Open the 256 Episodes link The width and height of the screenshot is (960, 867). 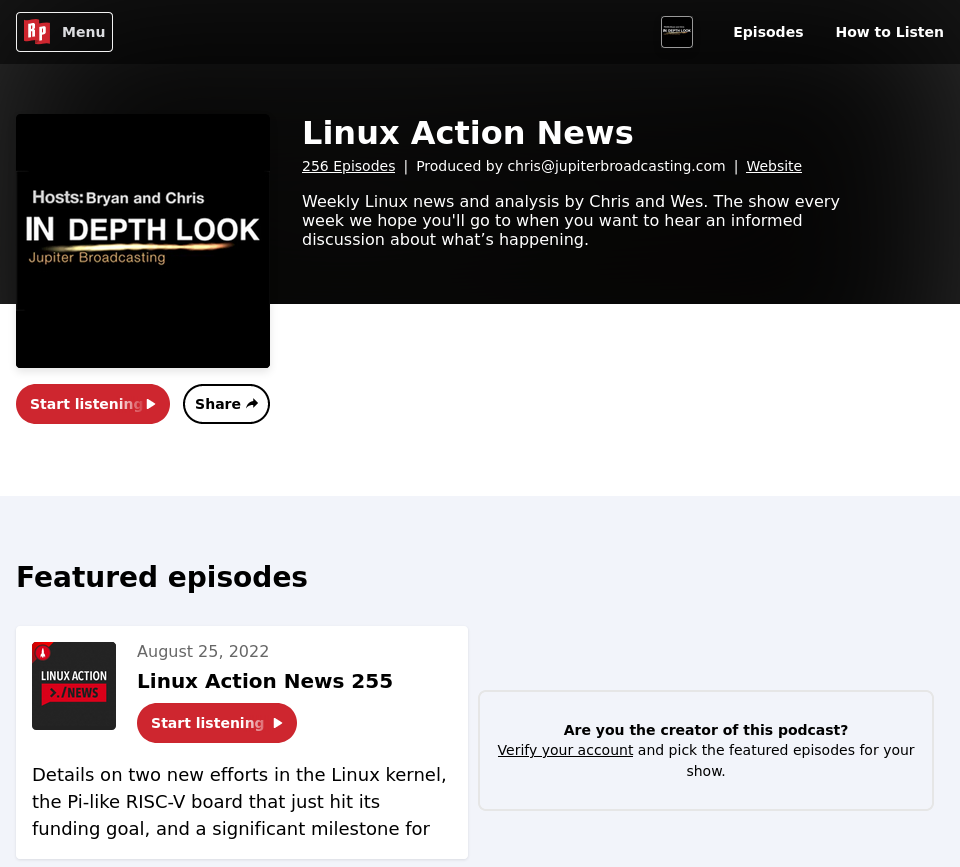(x=348, y=166)
